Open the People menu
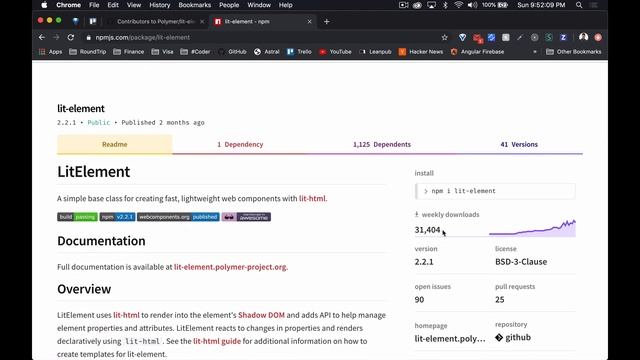The width and height of the screenshot is (640, 360). click(229, 5)
